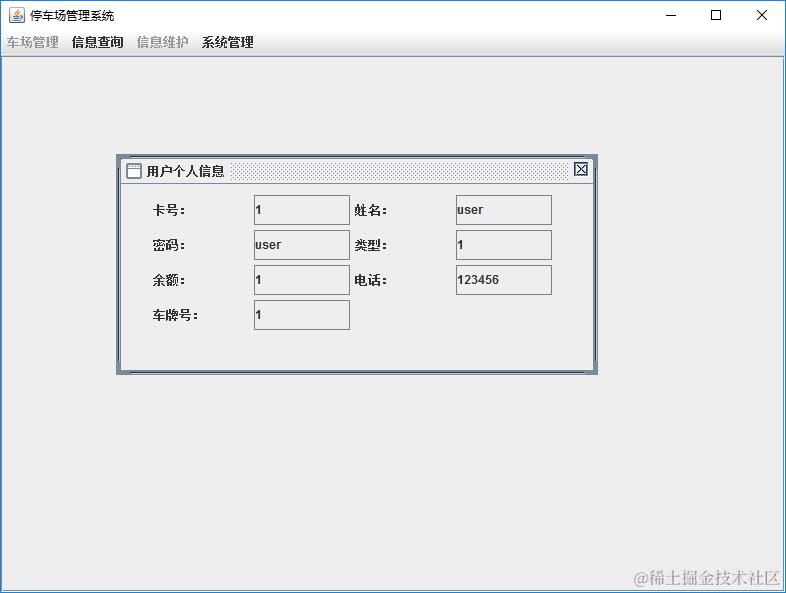Click the 余额: label

(169, 280)
